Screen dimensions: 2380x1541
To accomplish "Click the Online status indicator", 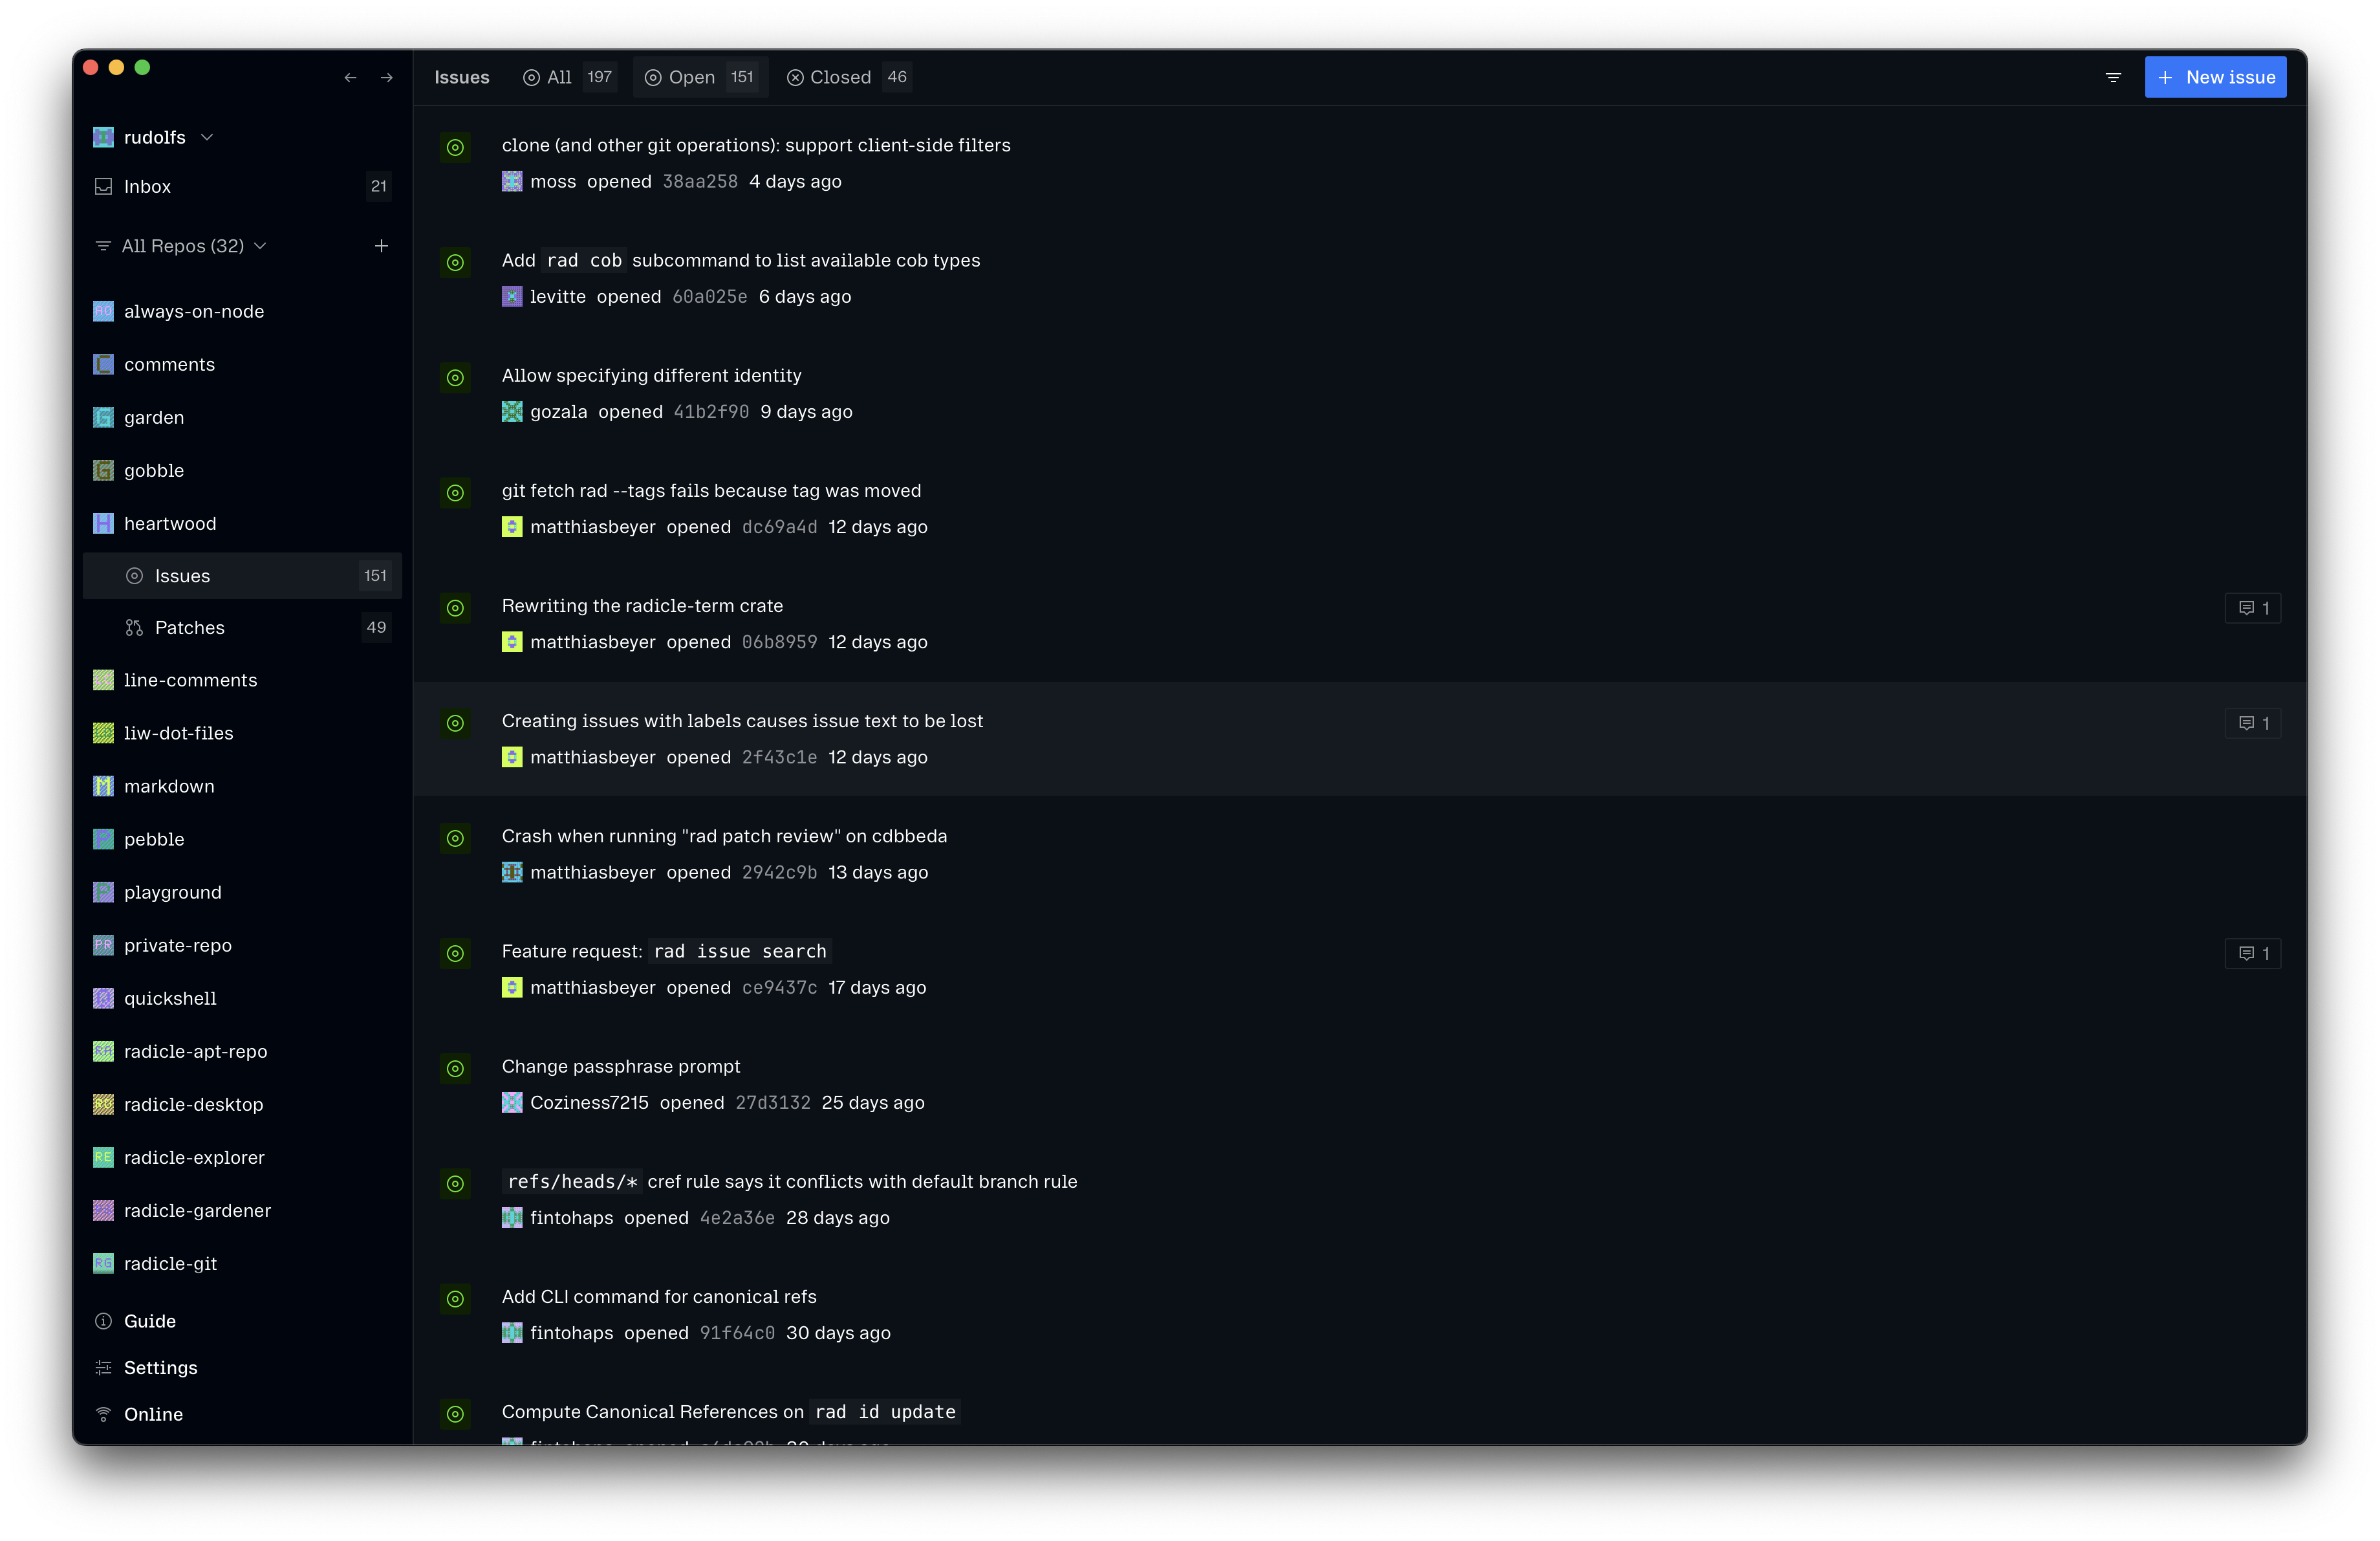I will [152, 1414].
